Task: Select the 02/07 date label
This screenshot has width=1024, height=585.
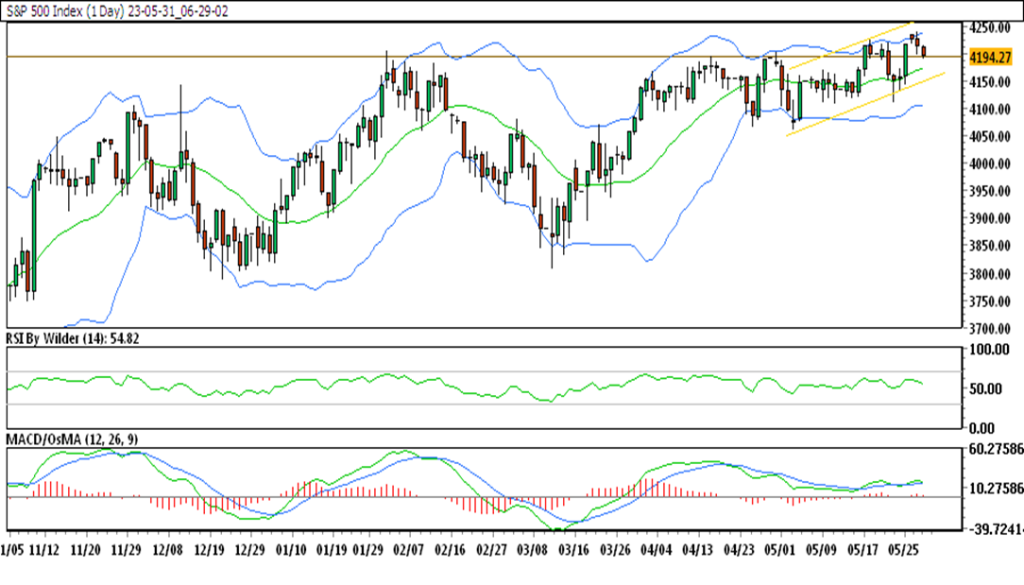Action: tap(409, 550)
